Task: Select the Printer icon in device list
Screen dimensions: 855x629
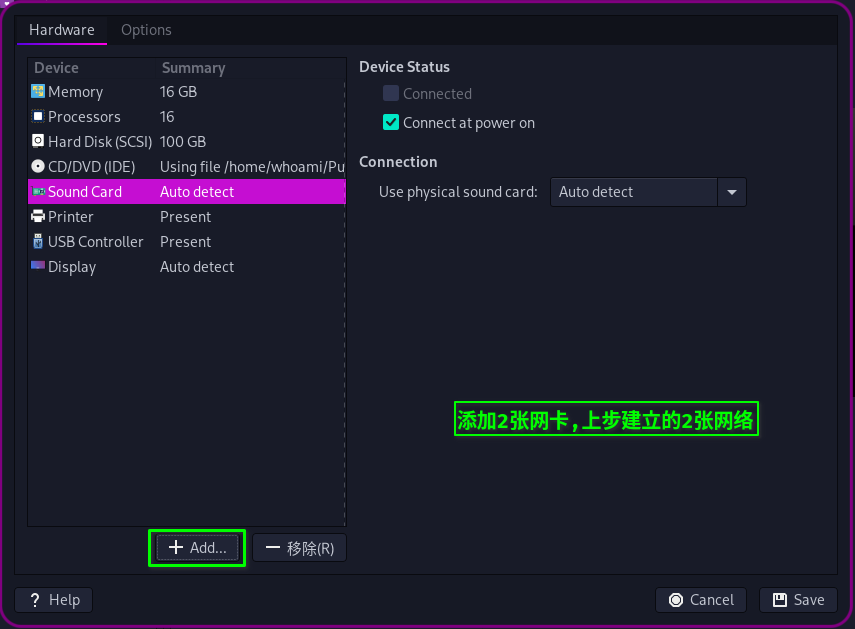Action: coord(38,217)
